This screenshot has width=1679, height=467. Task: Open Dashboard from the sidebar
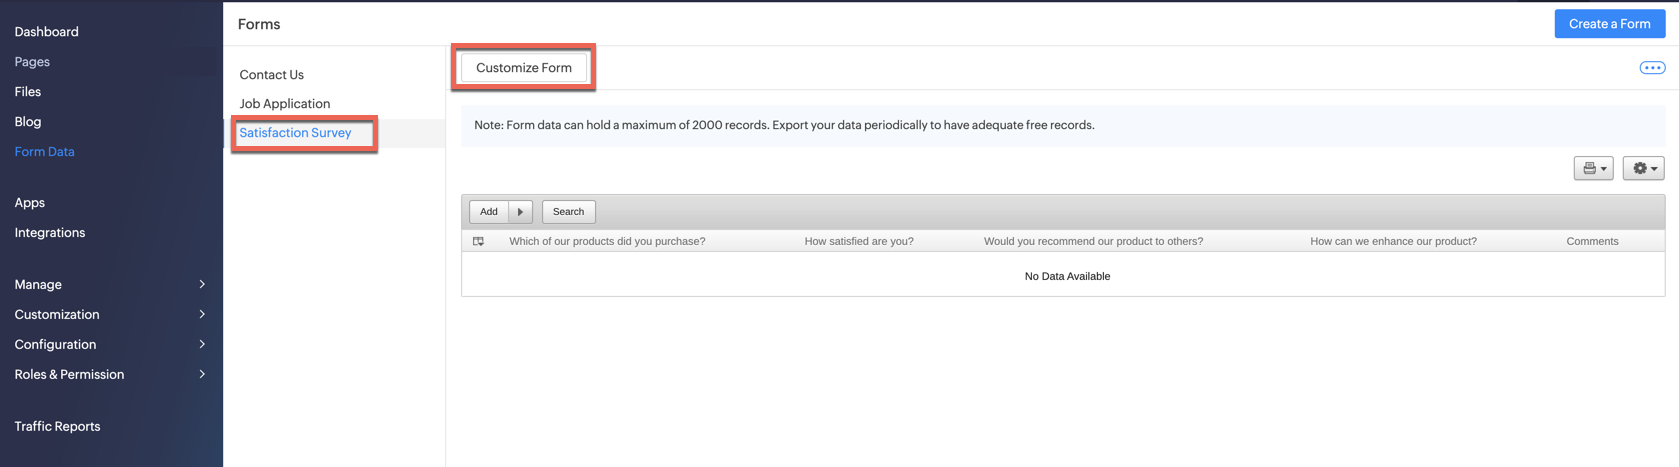pos(46,32)
